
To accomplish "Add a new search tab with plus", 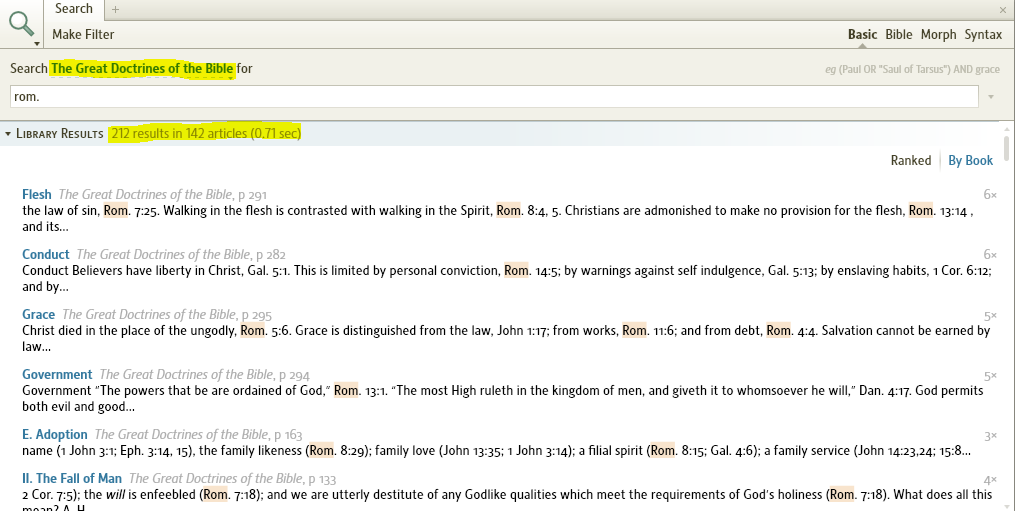I will 115,10.
